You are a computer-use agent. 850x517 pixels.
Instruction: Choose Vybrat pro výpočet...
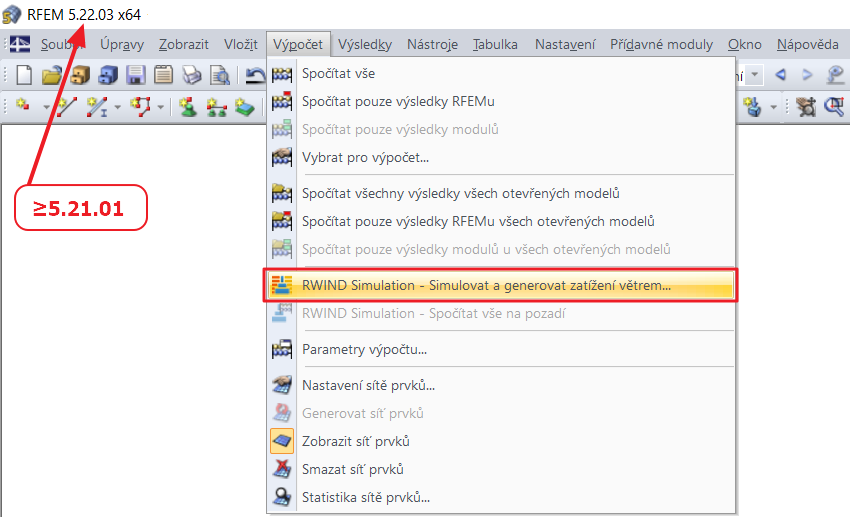click(503, 158)
